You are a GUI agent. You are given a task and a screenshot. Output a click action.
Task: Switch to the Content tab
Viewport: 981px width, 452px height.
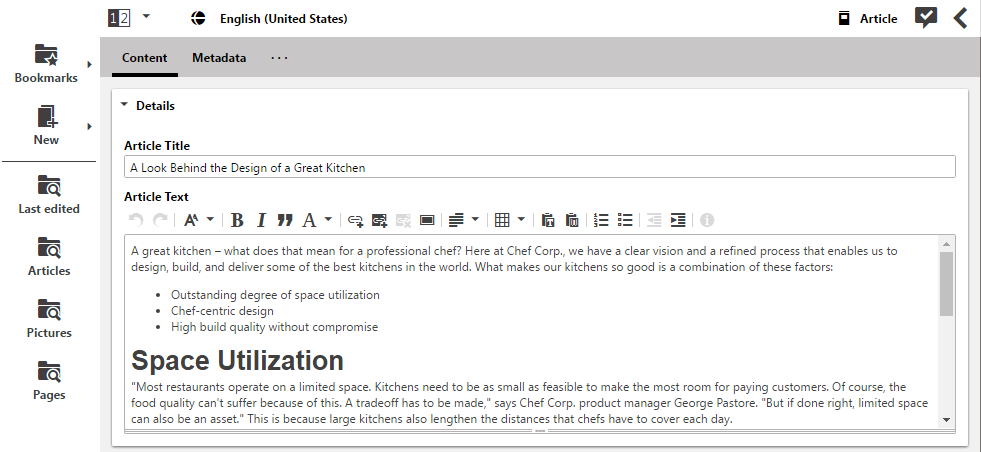(x=145, y=58)
